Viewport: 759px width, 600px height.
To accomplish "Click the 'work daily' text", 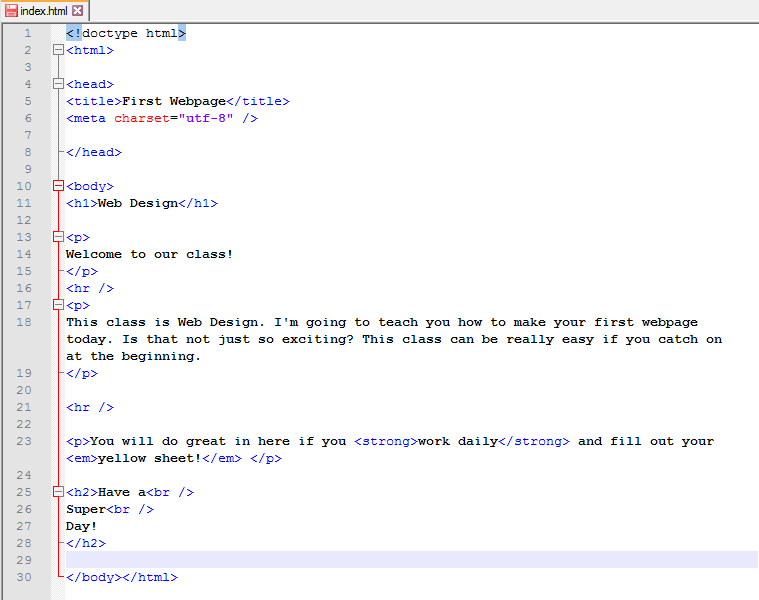I will click(x=458, y=441).
